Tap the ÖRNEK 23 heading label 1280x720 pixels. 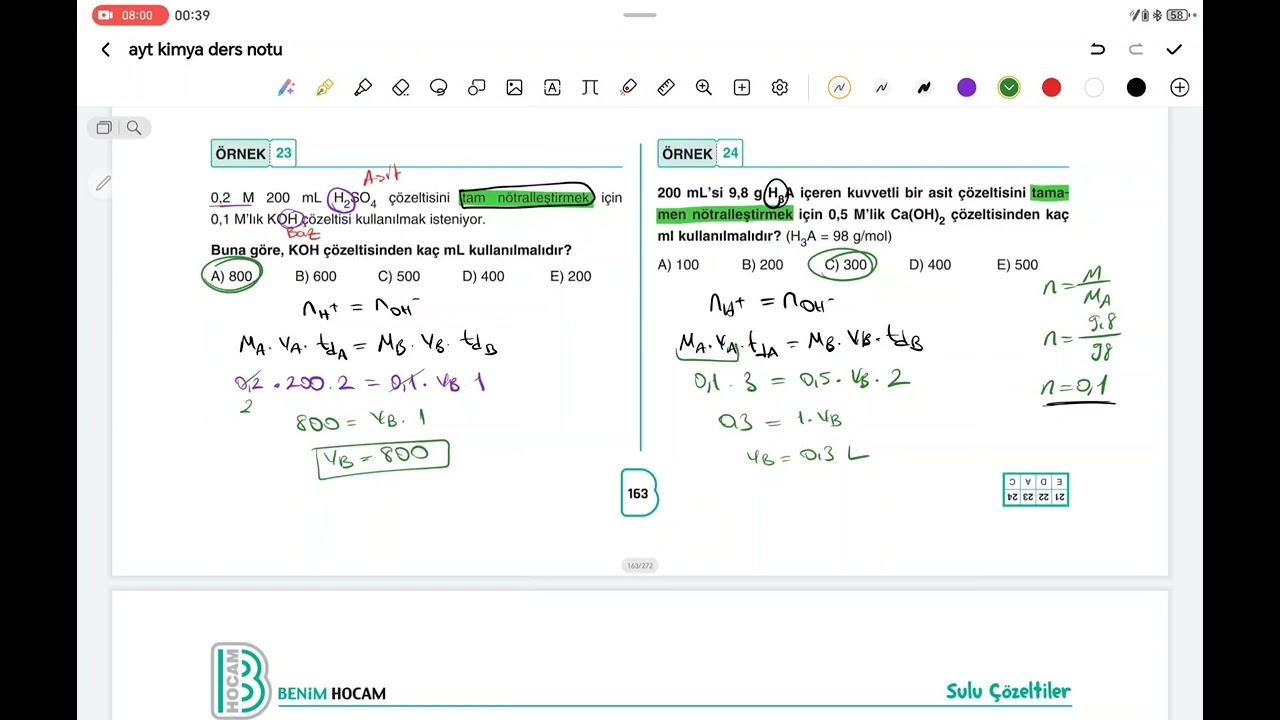click(254, 153)
